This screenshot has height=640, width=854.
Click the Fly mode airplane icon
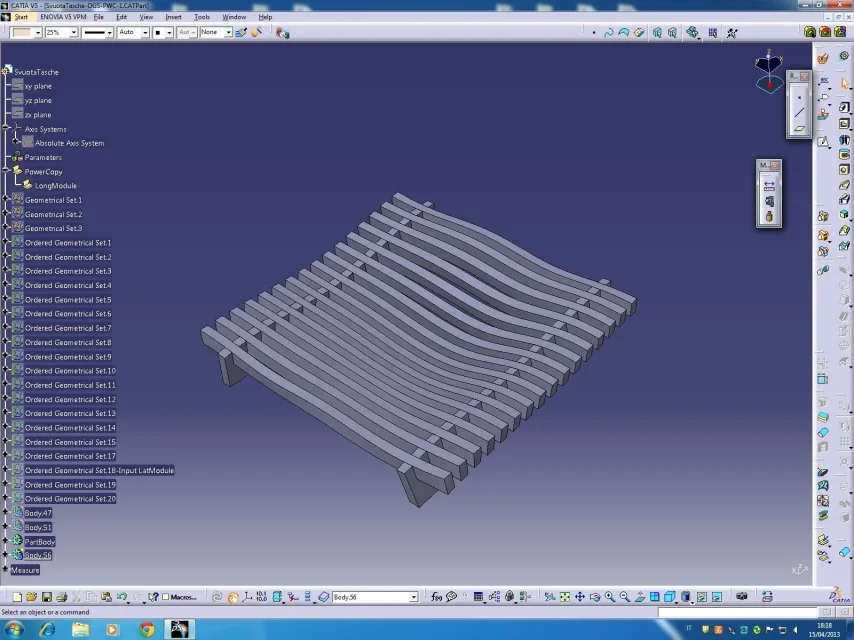550,597
